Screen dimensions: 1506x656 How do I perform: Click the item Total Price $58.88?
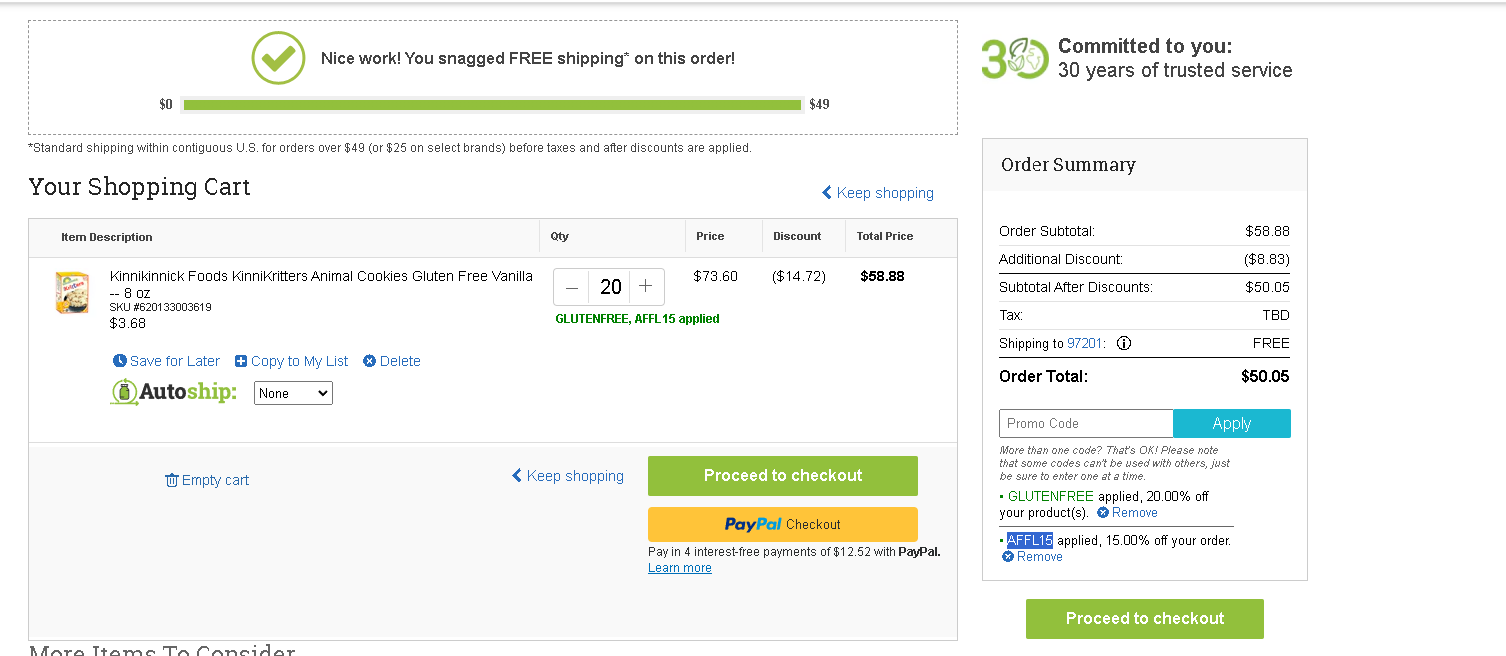coord(882,276)
